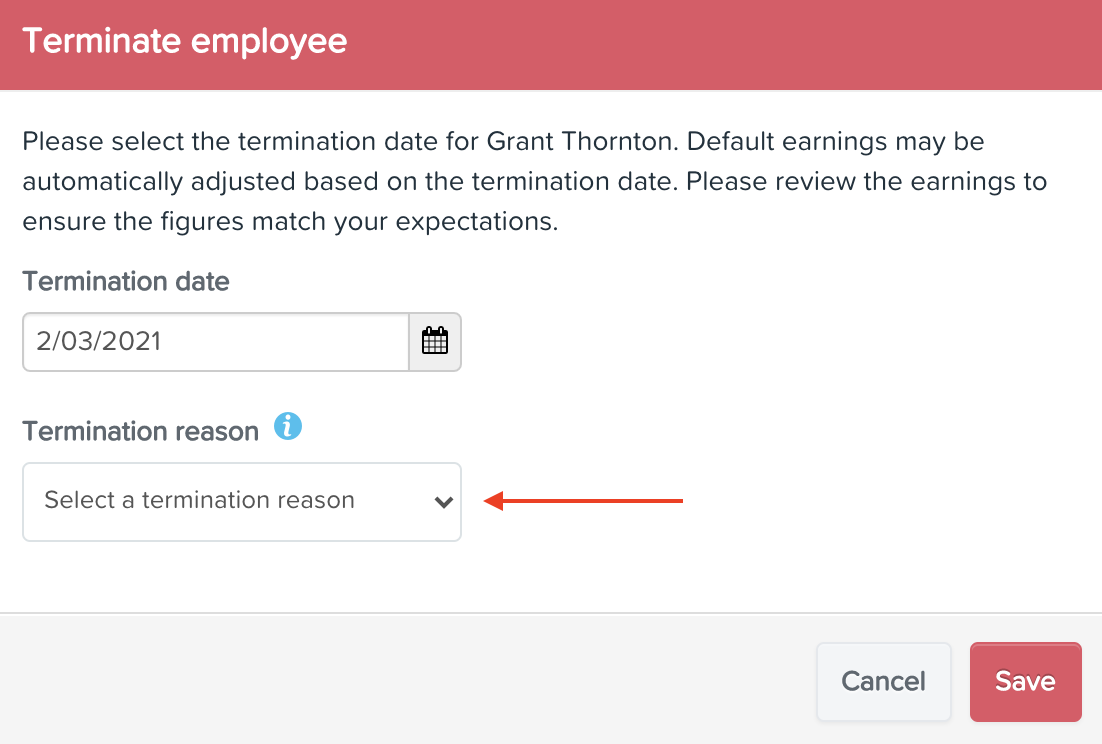Open the Select a termination reason dropdown

point(242,502)
